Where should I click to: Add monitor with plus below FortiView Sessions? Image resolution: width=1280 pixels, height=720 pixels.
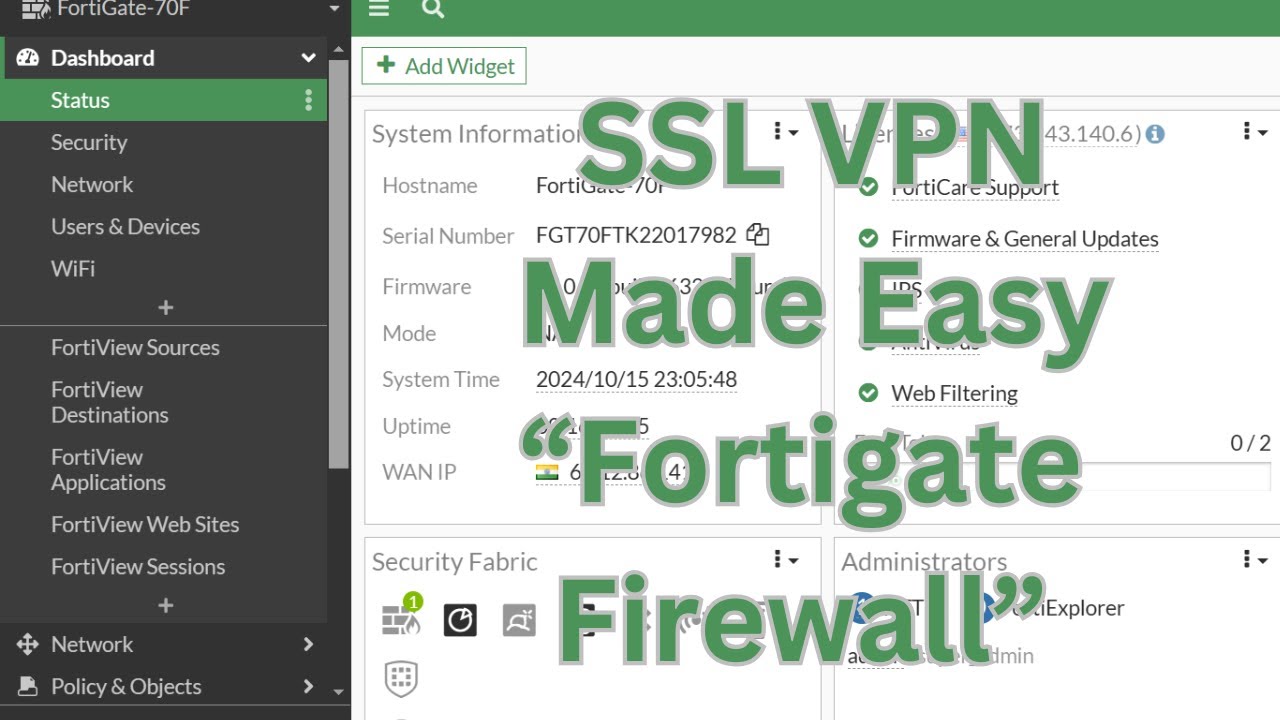pyautogui.click(x=166, y=606)
